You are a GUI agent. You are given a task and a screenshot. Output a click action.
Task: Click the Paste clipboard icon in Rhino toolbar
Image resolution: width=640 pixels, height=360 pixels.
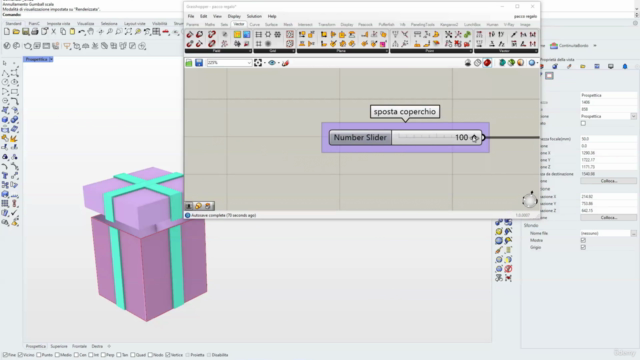pos(72,31)
